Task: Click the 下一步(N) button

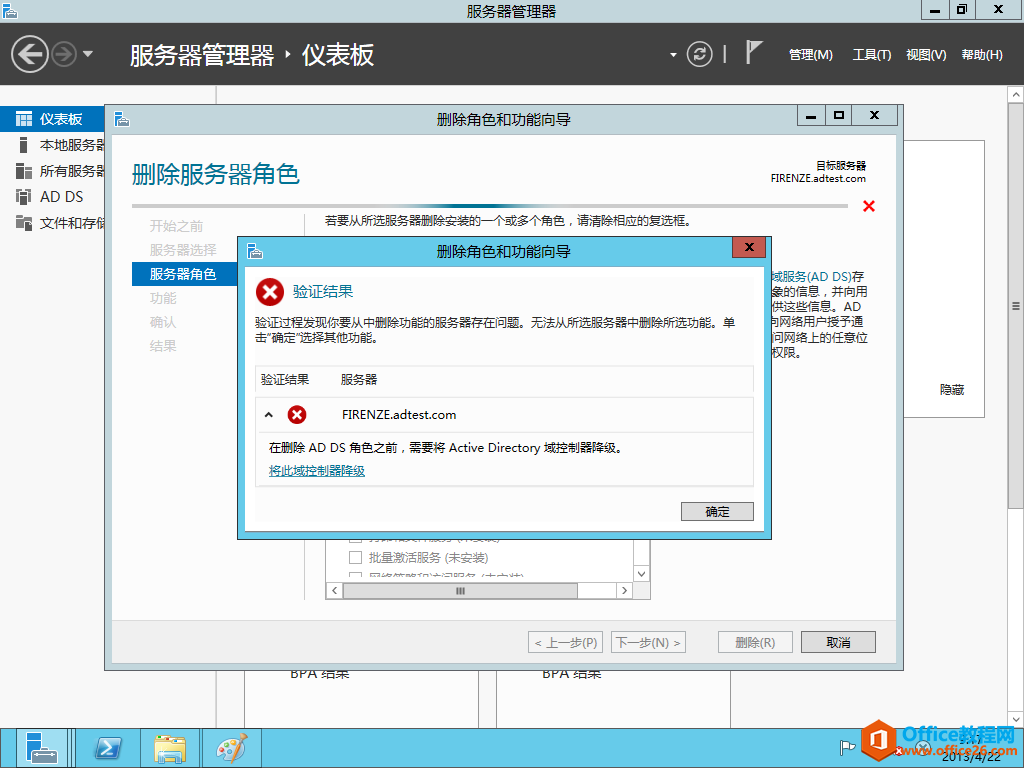Action: click(648, 643)
